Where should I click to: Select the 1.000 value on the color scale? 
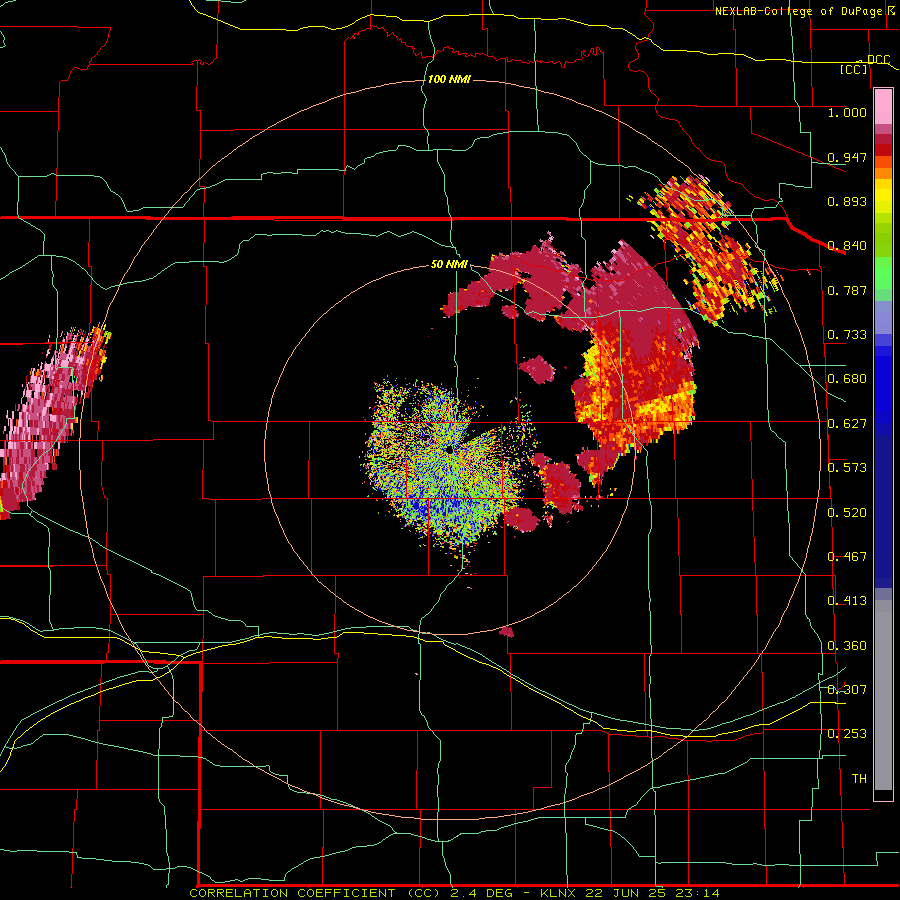[847, 112]
